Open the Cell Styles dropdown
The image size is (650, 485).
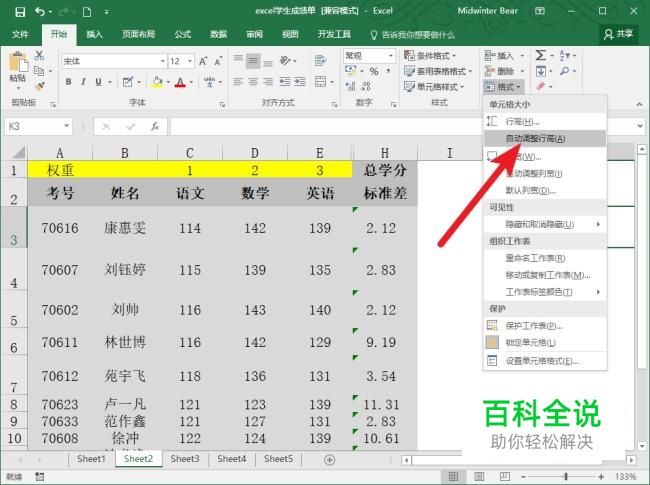click(x=434, y=87)
